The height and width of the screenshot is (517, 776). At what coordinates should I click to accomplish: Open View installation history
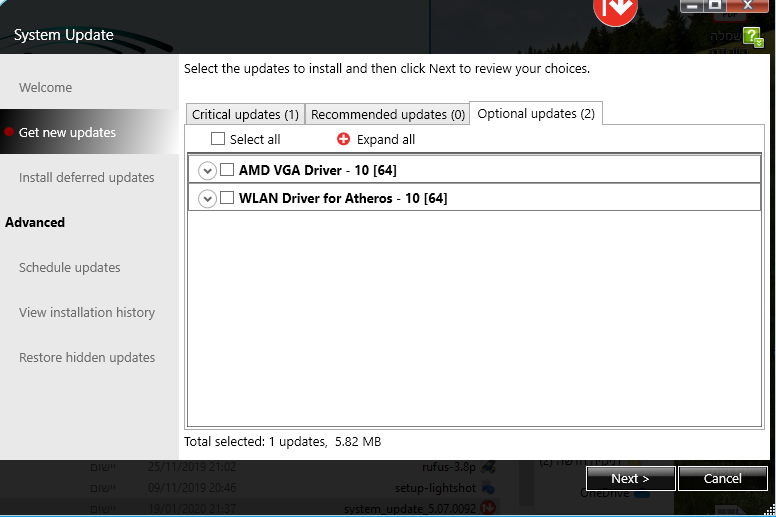pos(87,313)
